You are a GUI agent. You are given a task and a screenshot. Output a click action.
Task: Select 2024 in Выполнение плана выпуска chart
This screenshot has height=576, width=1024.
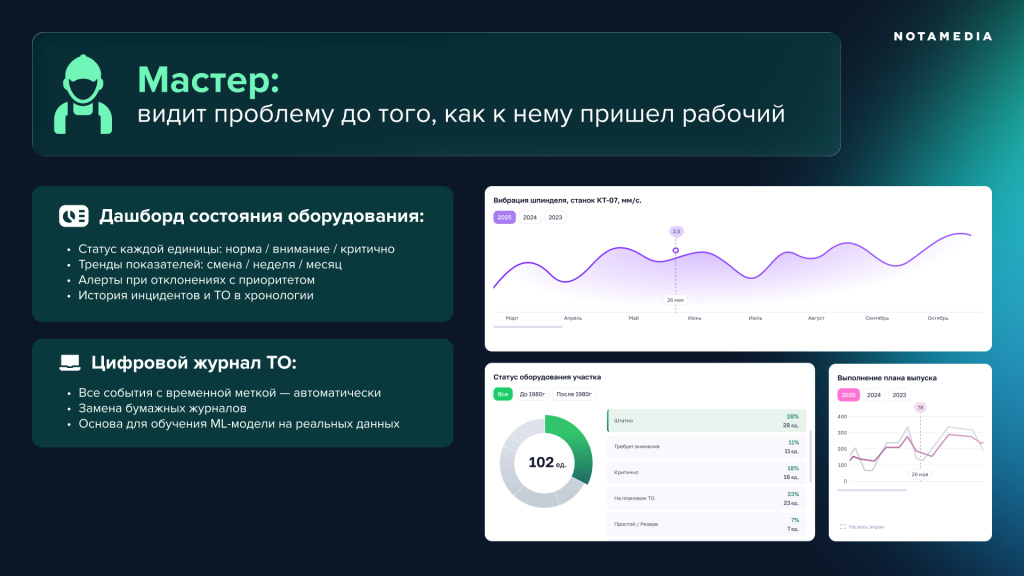pyautogui.click(x=874, y=395)
